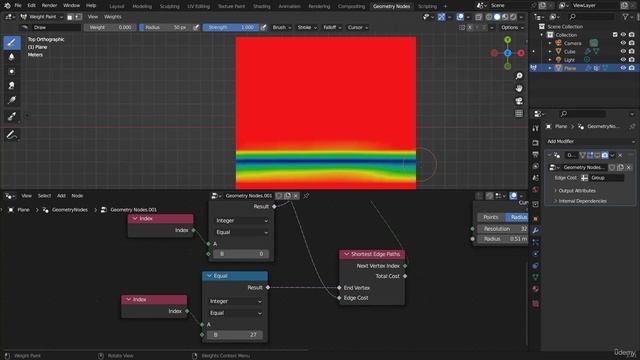Click the Add Modifier button

coord(590,141)
